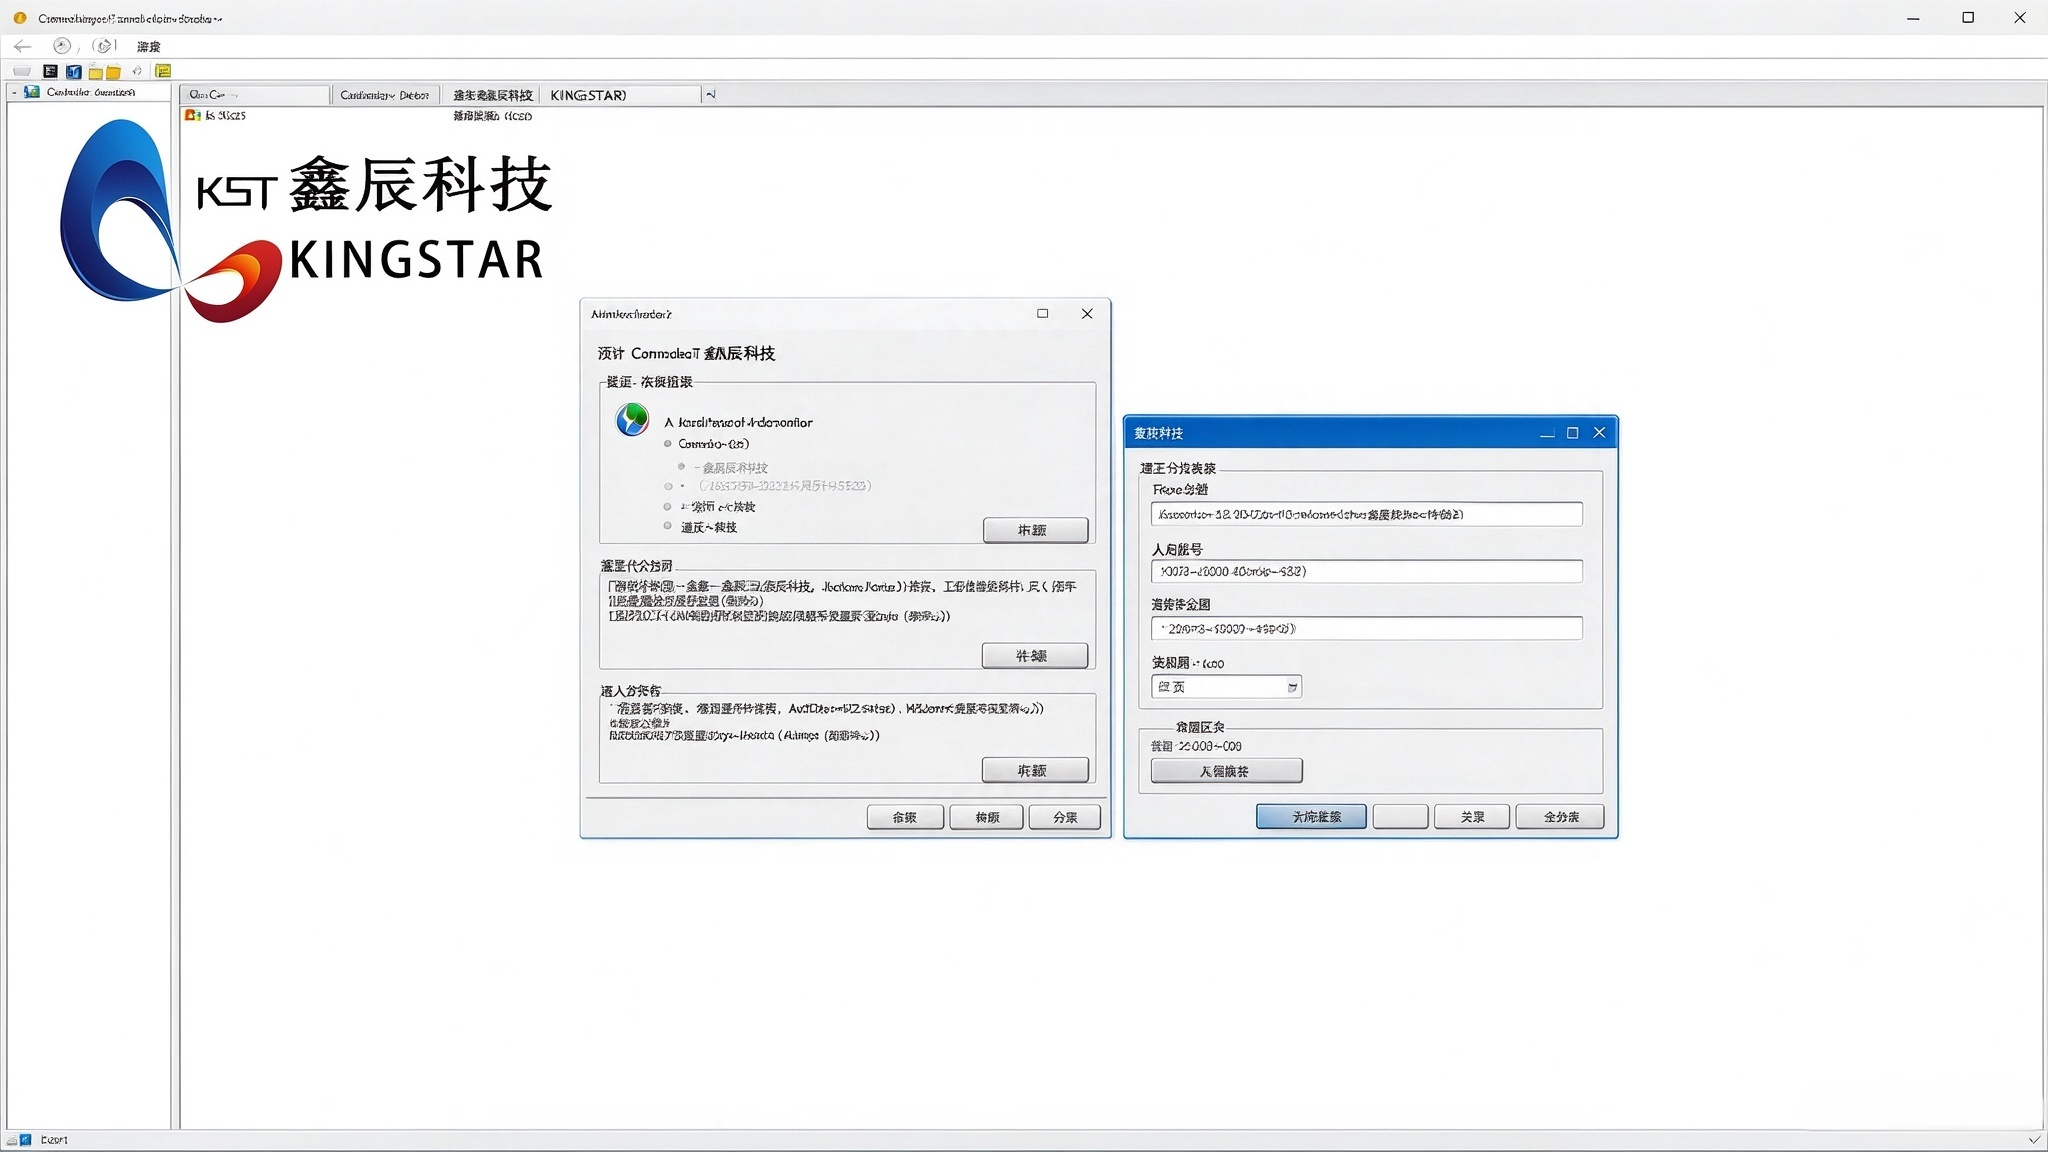Click the text field beginning with 'X0073'
This screenshot has height=1152, width=2048.
click(x=1366, y=571)
